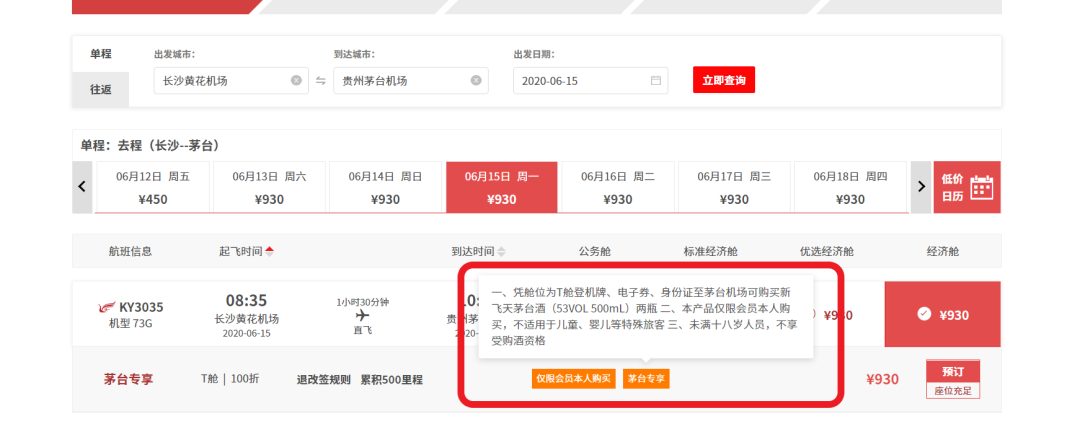Click the 预订 booking button
The width and height of the screenshot is (1080, 437).
(953, 372)
